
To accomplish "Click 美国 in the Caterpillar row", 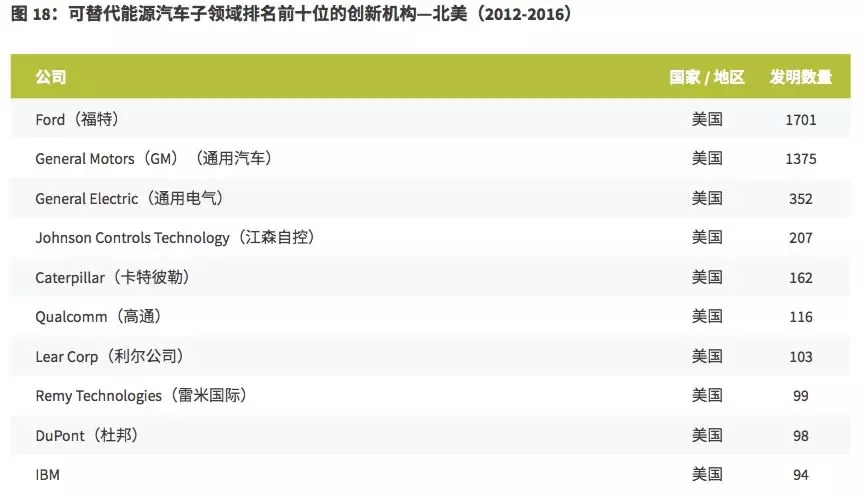I will (x=707, y=277).
